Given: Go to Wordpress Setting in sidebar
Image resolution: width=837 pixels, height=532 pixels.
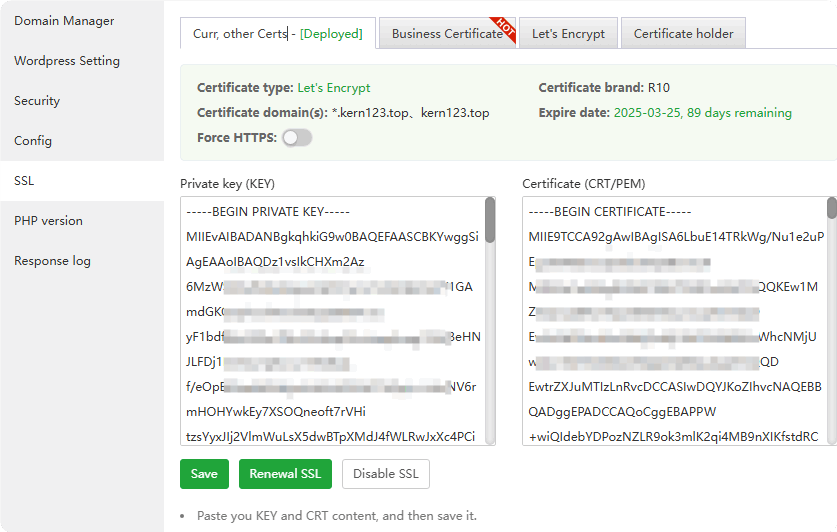Looking at the screenshot, I should point(67,61).
